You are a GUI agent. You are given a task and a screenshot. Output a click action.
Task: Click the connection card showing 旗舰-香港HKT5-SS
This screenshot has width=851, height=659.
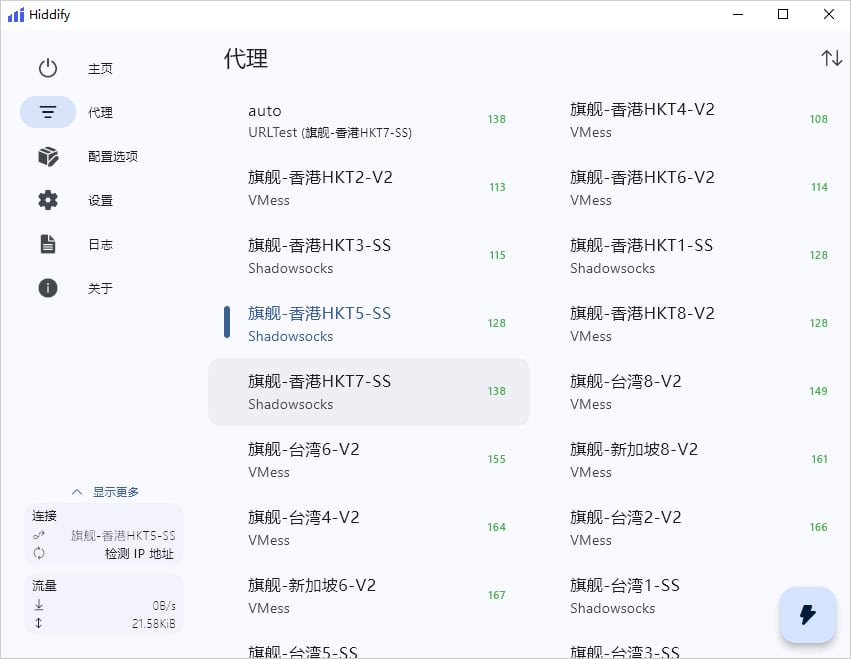104,535
